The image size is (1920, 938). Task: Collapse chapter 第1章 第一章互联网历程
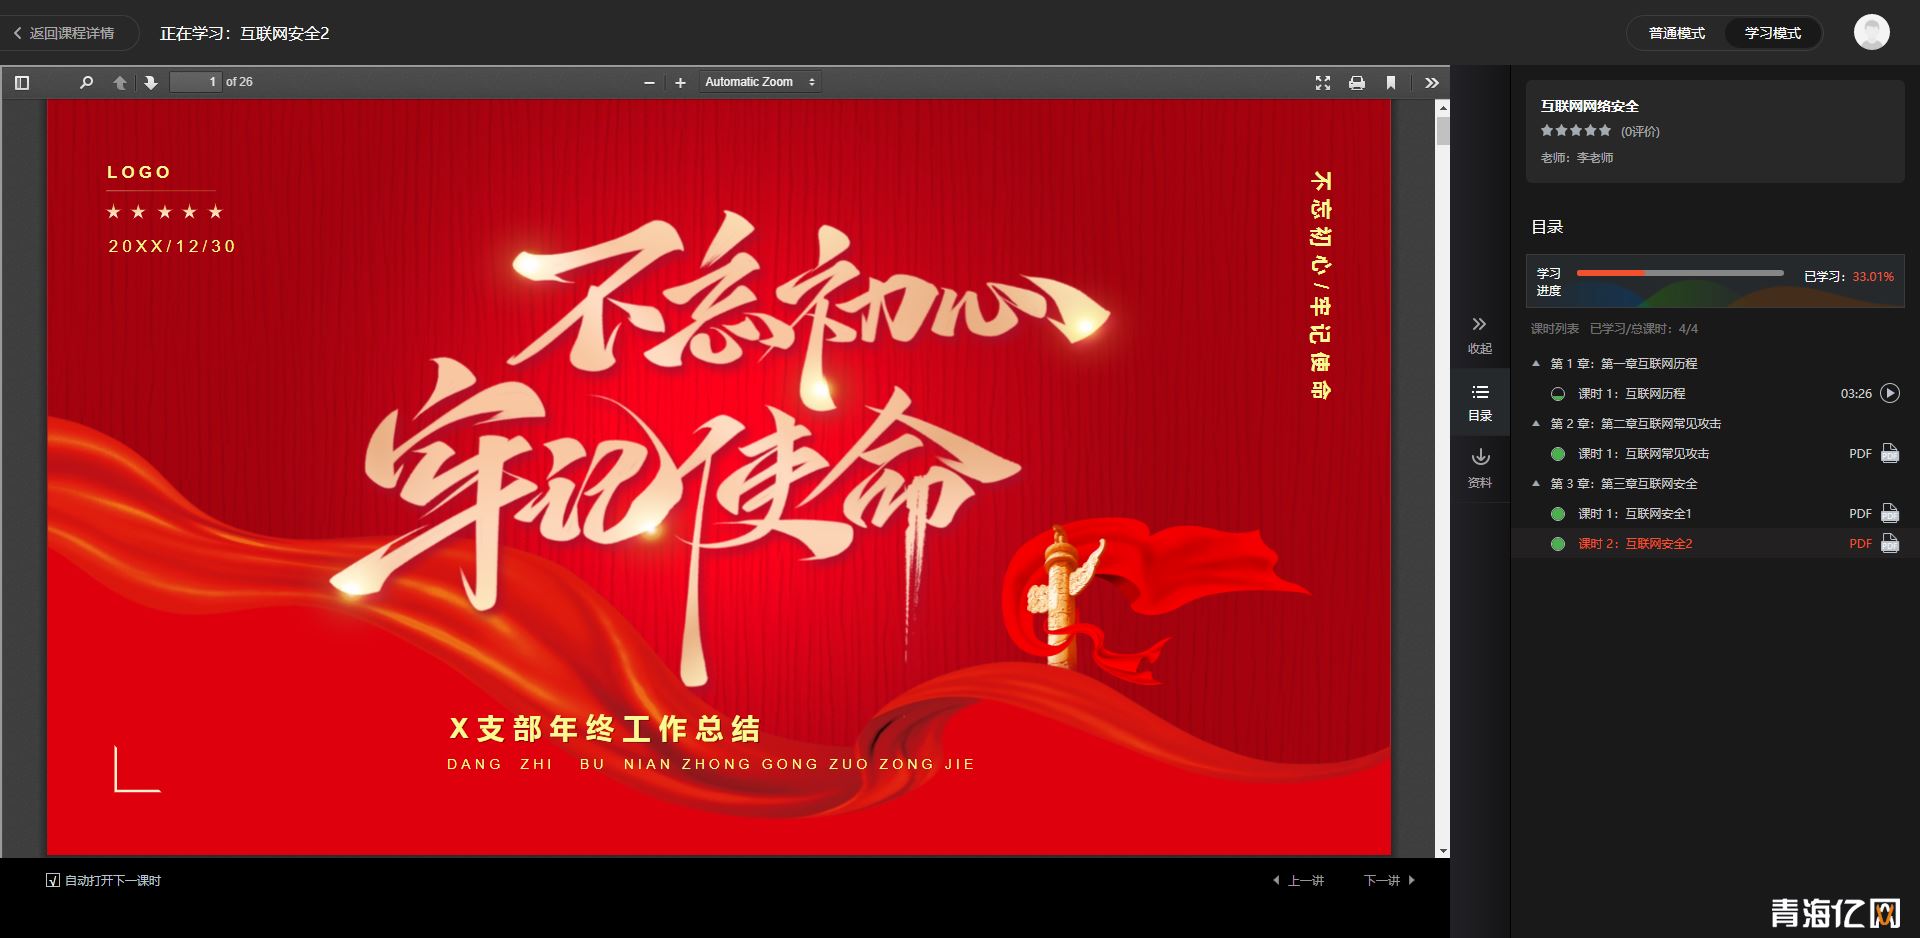[x=1537, y=363]
